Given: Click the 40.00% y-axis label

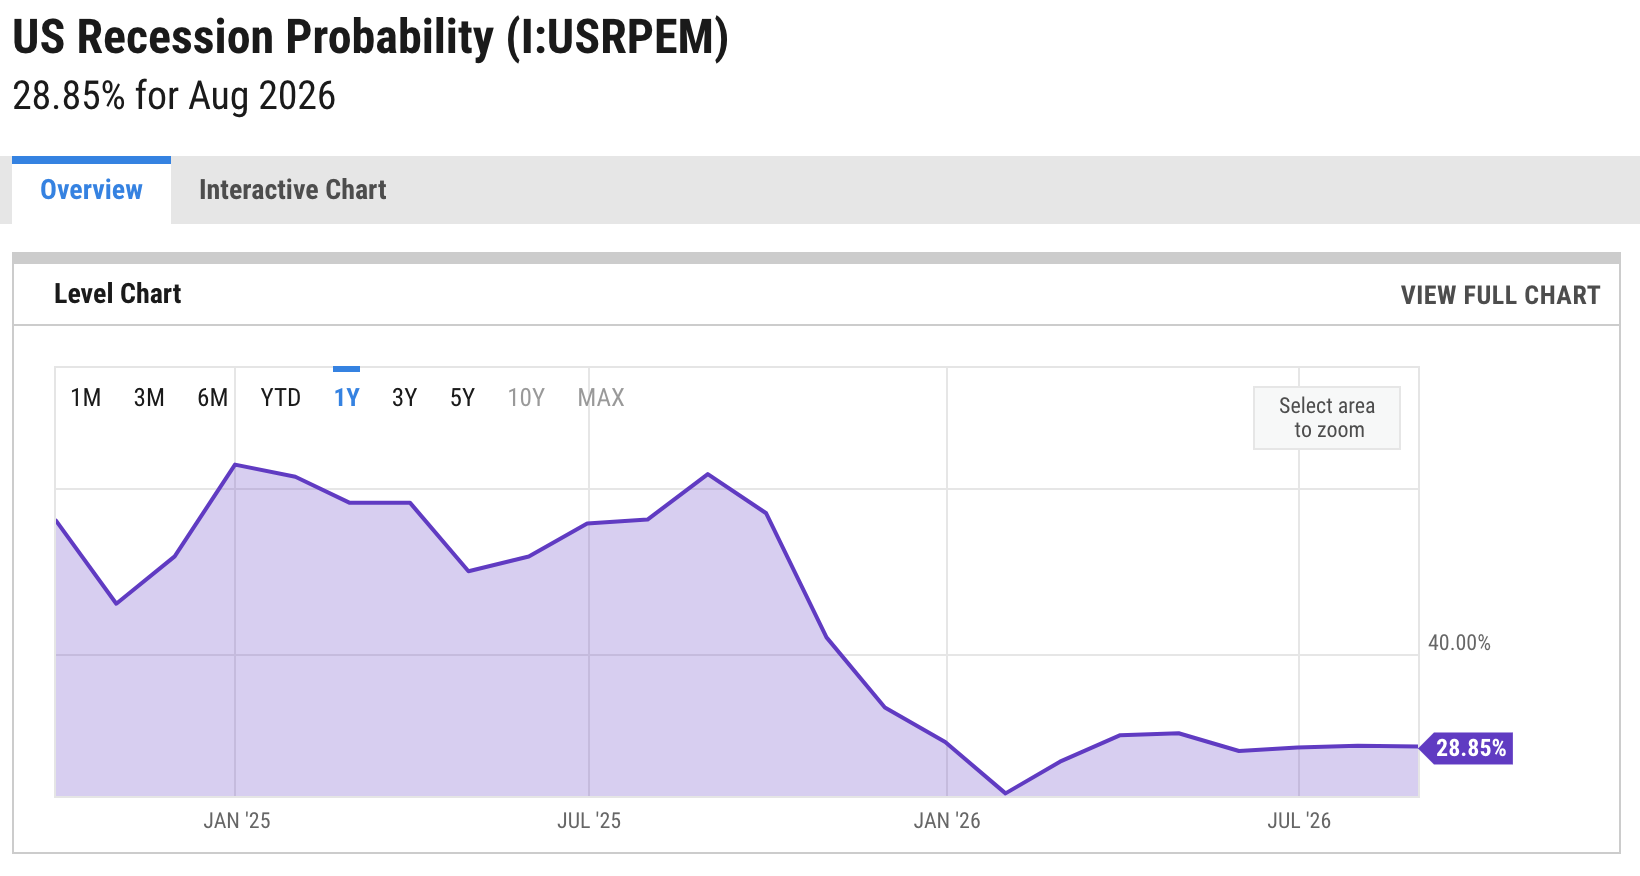Looking at the screenshot, I should coord(1459,643).
